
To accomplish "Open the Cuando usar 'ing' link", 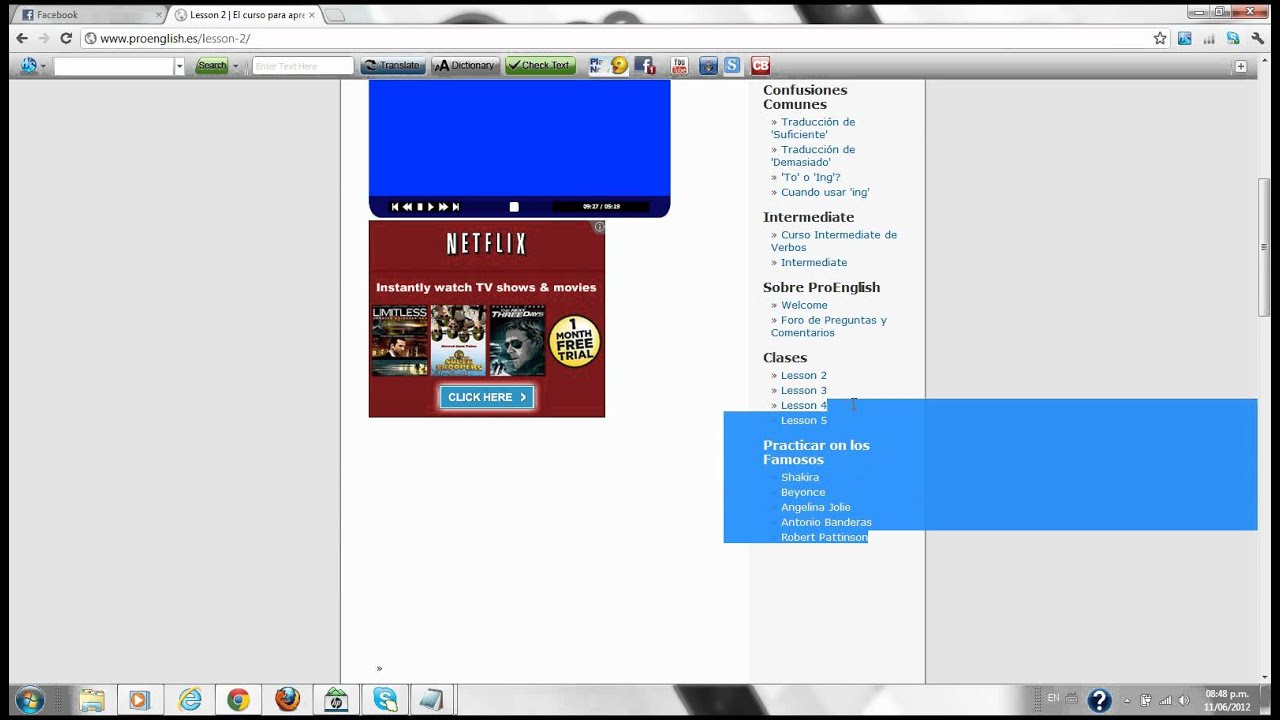I will (825, 192).
